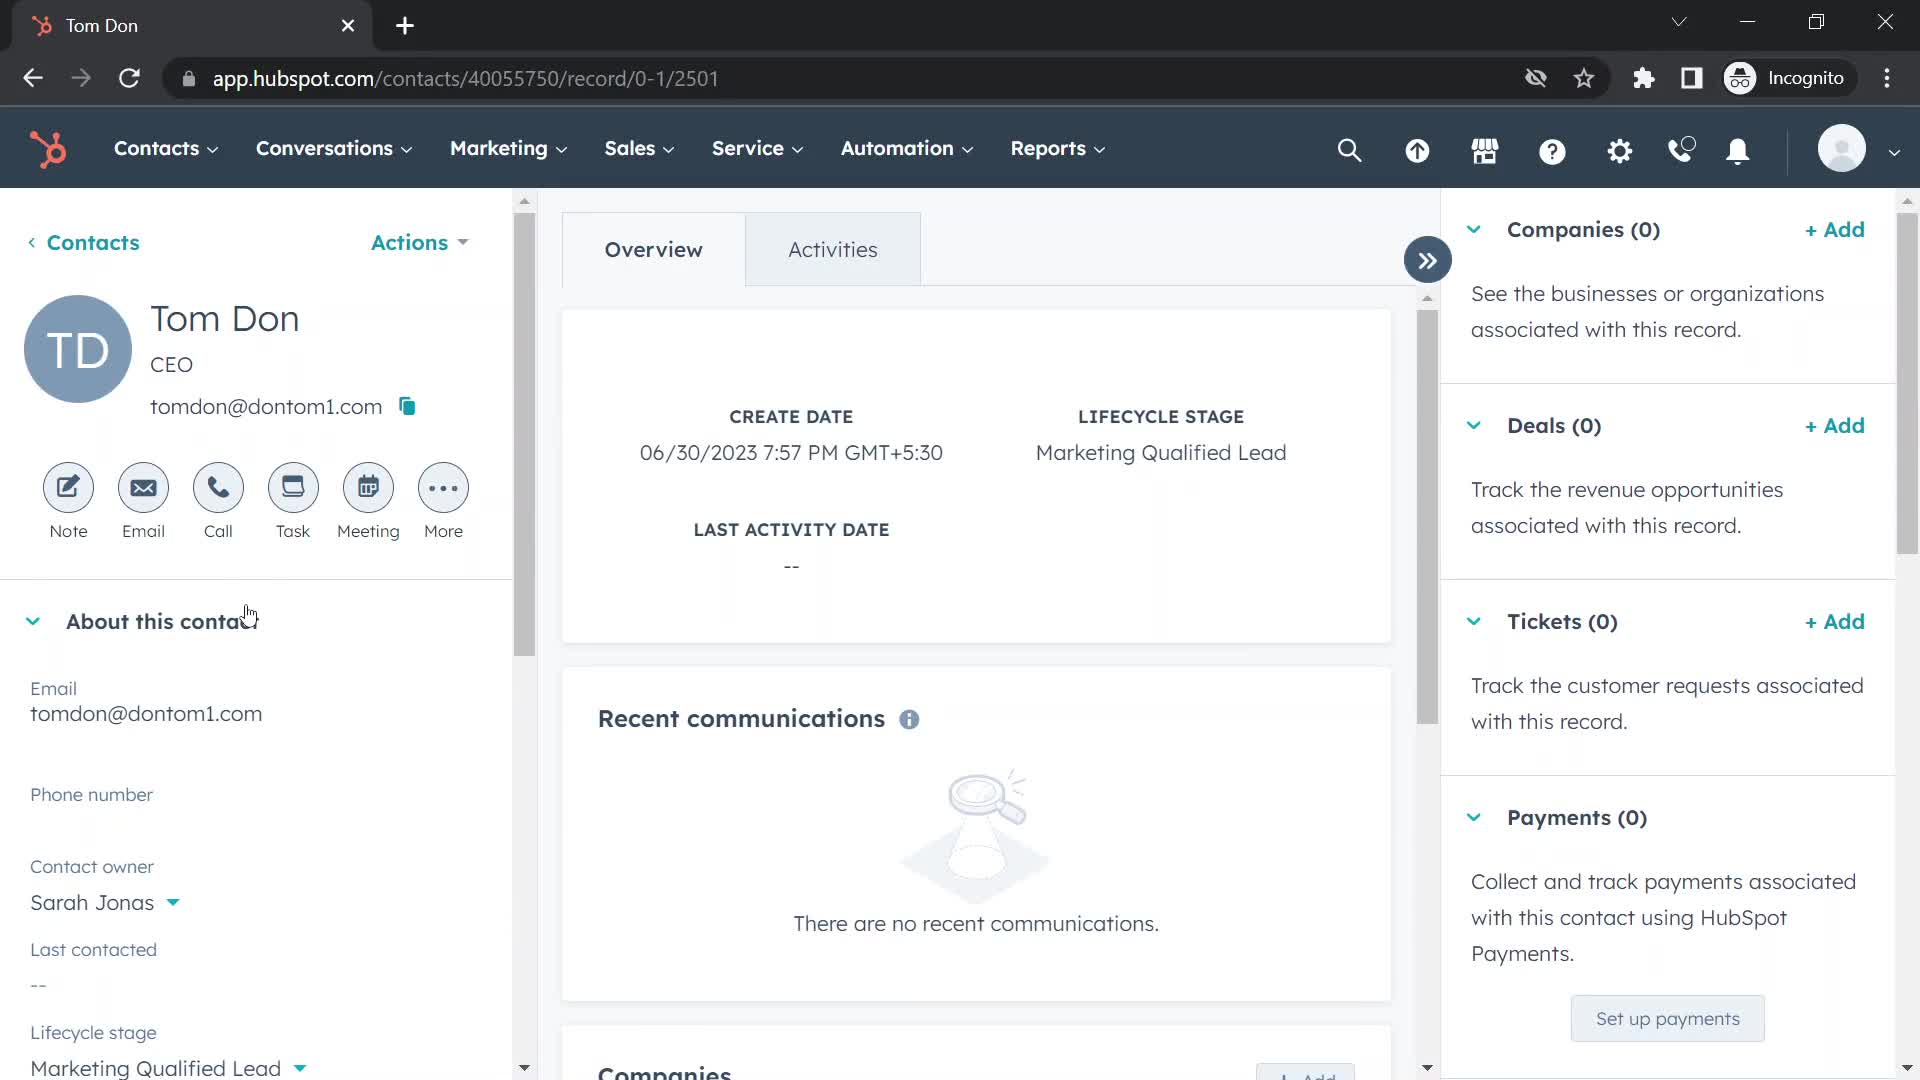Open the Actions dropdown
1920x1080 pixels.
point(420,243)
